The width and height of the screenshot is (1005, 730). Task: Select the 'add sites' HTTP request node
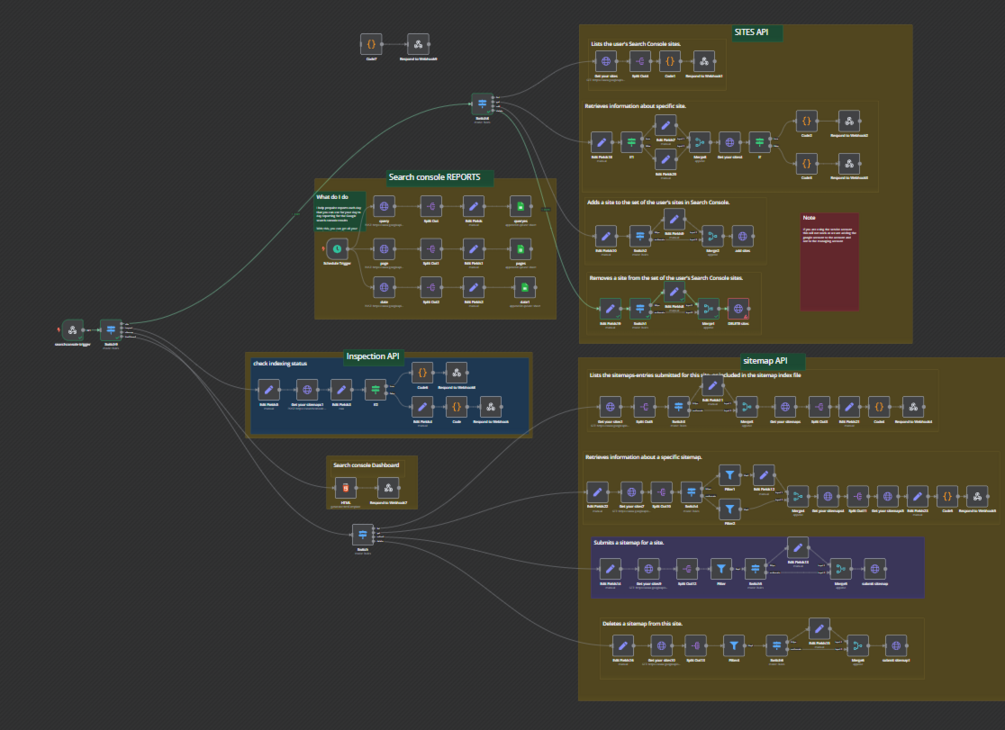pos(742,236)
